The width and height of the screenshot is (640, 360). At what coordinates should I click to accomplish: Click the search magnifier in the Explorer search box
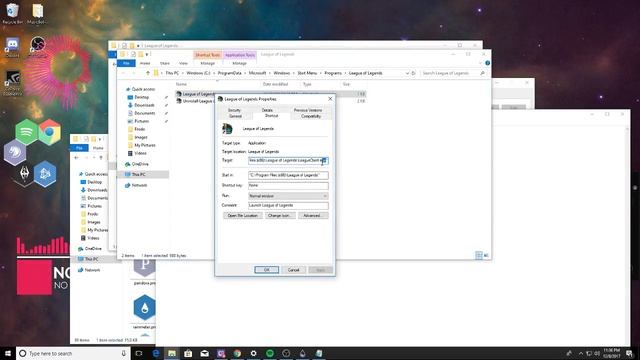click(482, 73)
